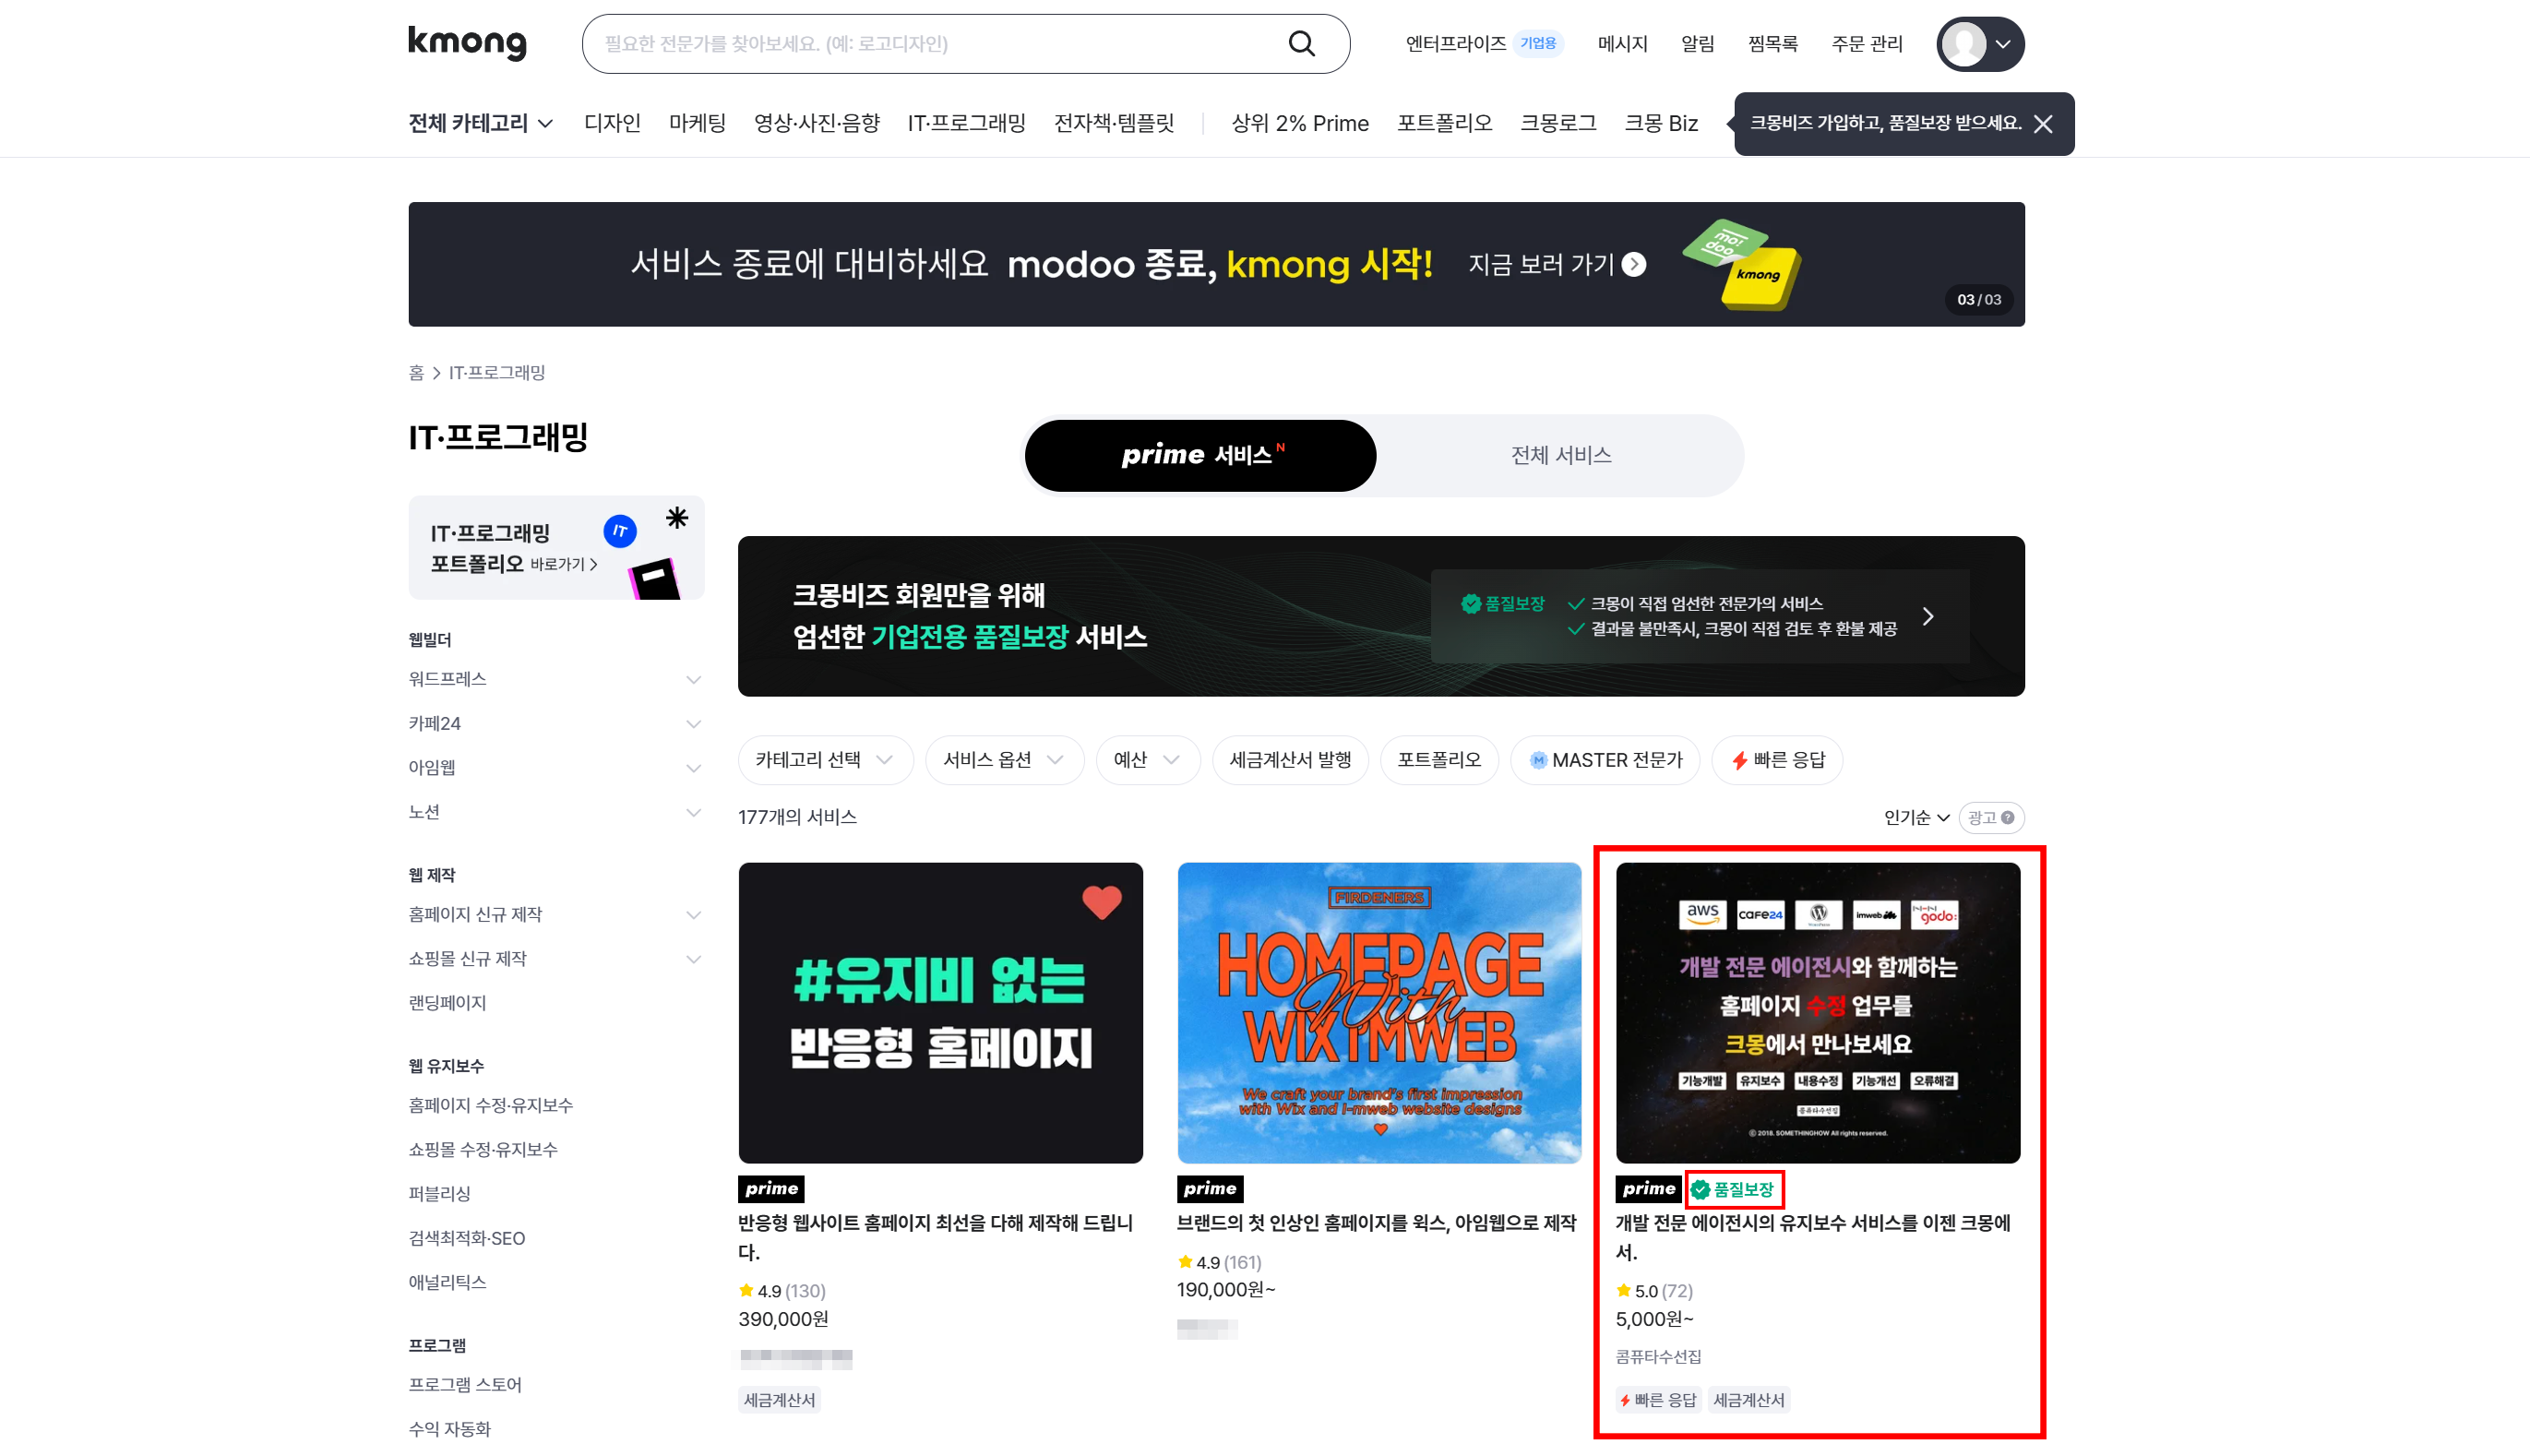
Task: Go to 주문 관리 in header
Action: [x=1866, y=44]
